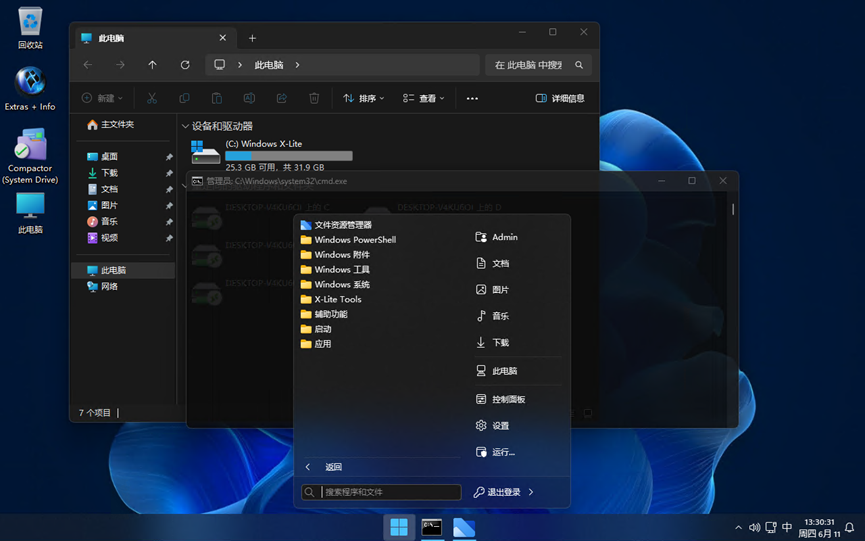Screen dimensions: 865x541
Task: Open 运行... from the start menu
Action: 495,452
